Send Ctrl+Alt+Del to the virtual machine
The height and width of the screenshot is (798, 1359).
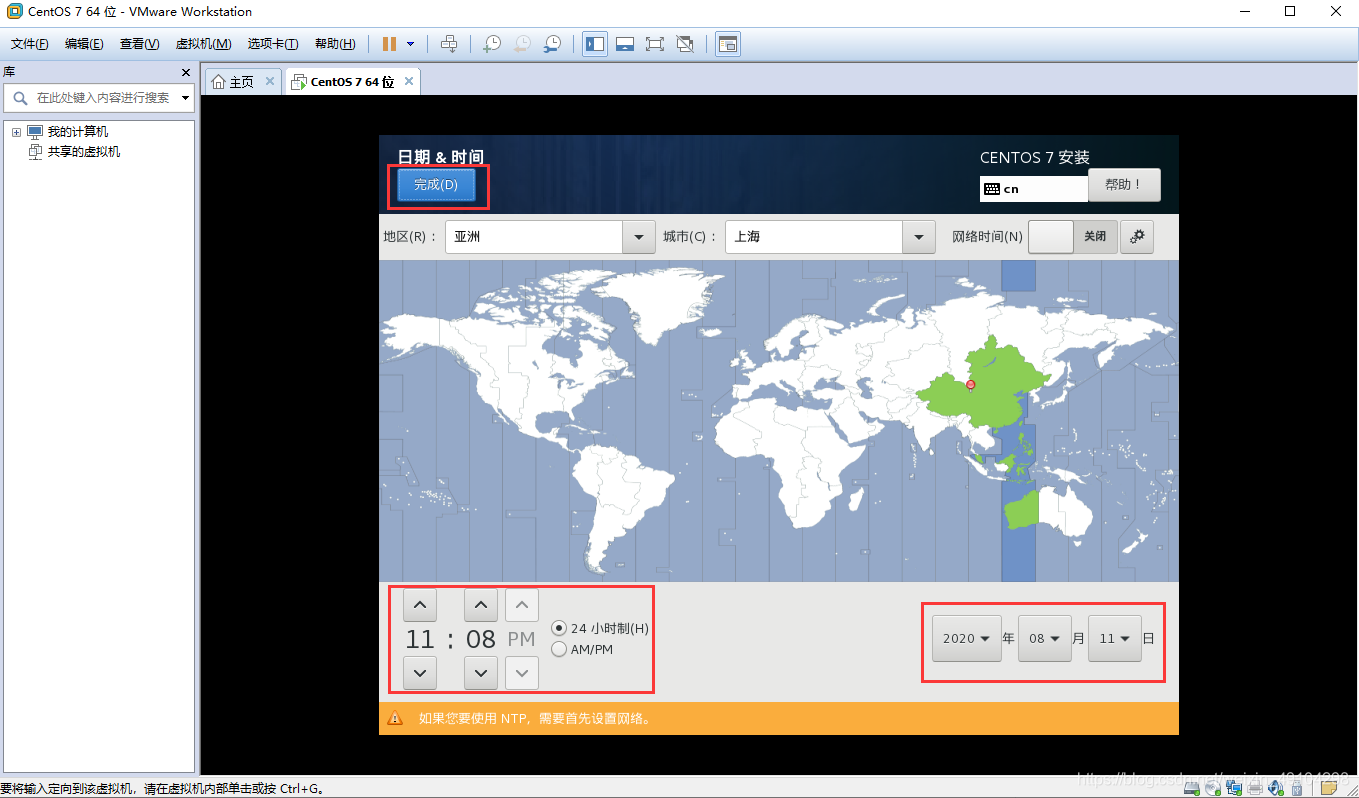click(449, 44)
